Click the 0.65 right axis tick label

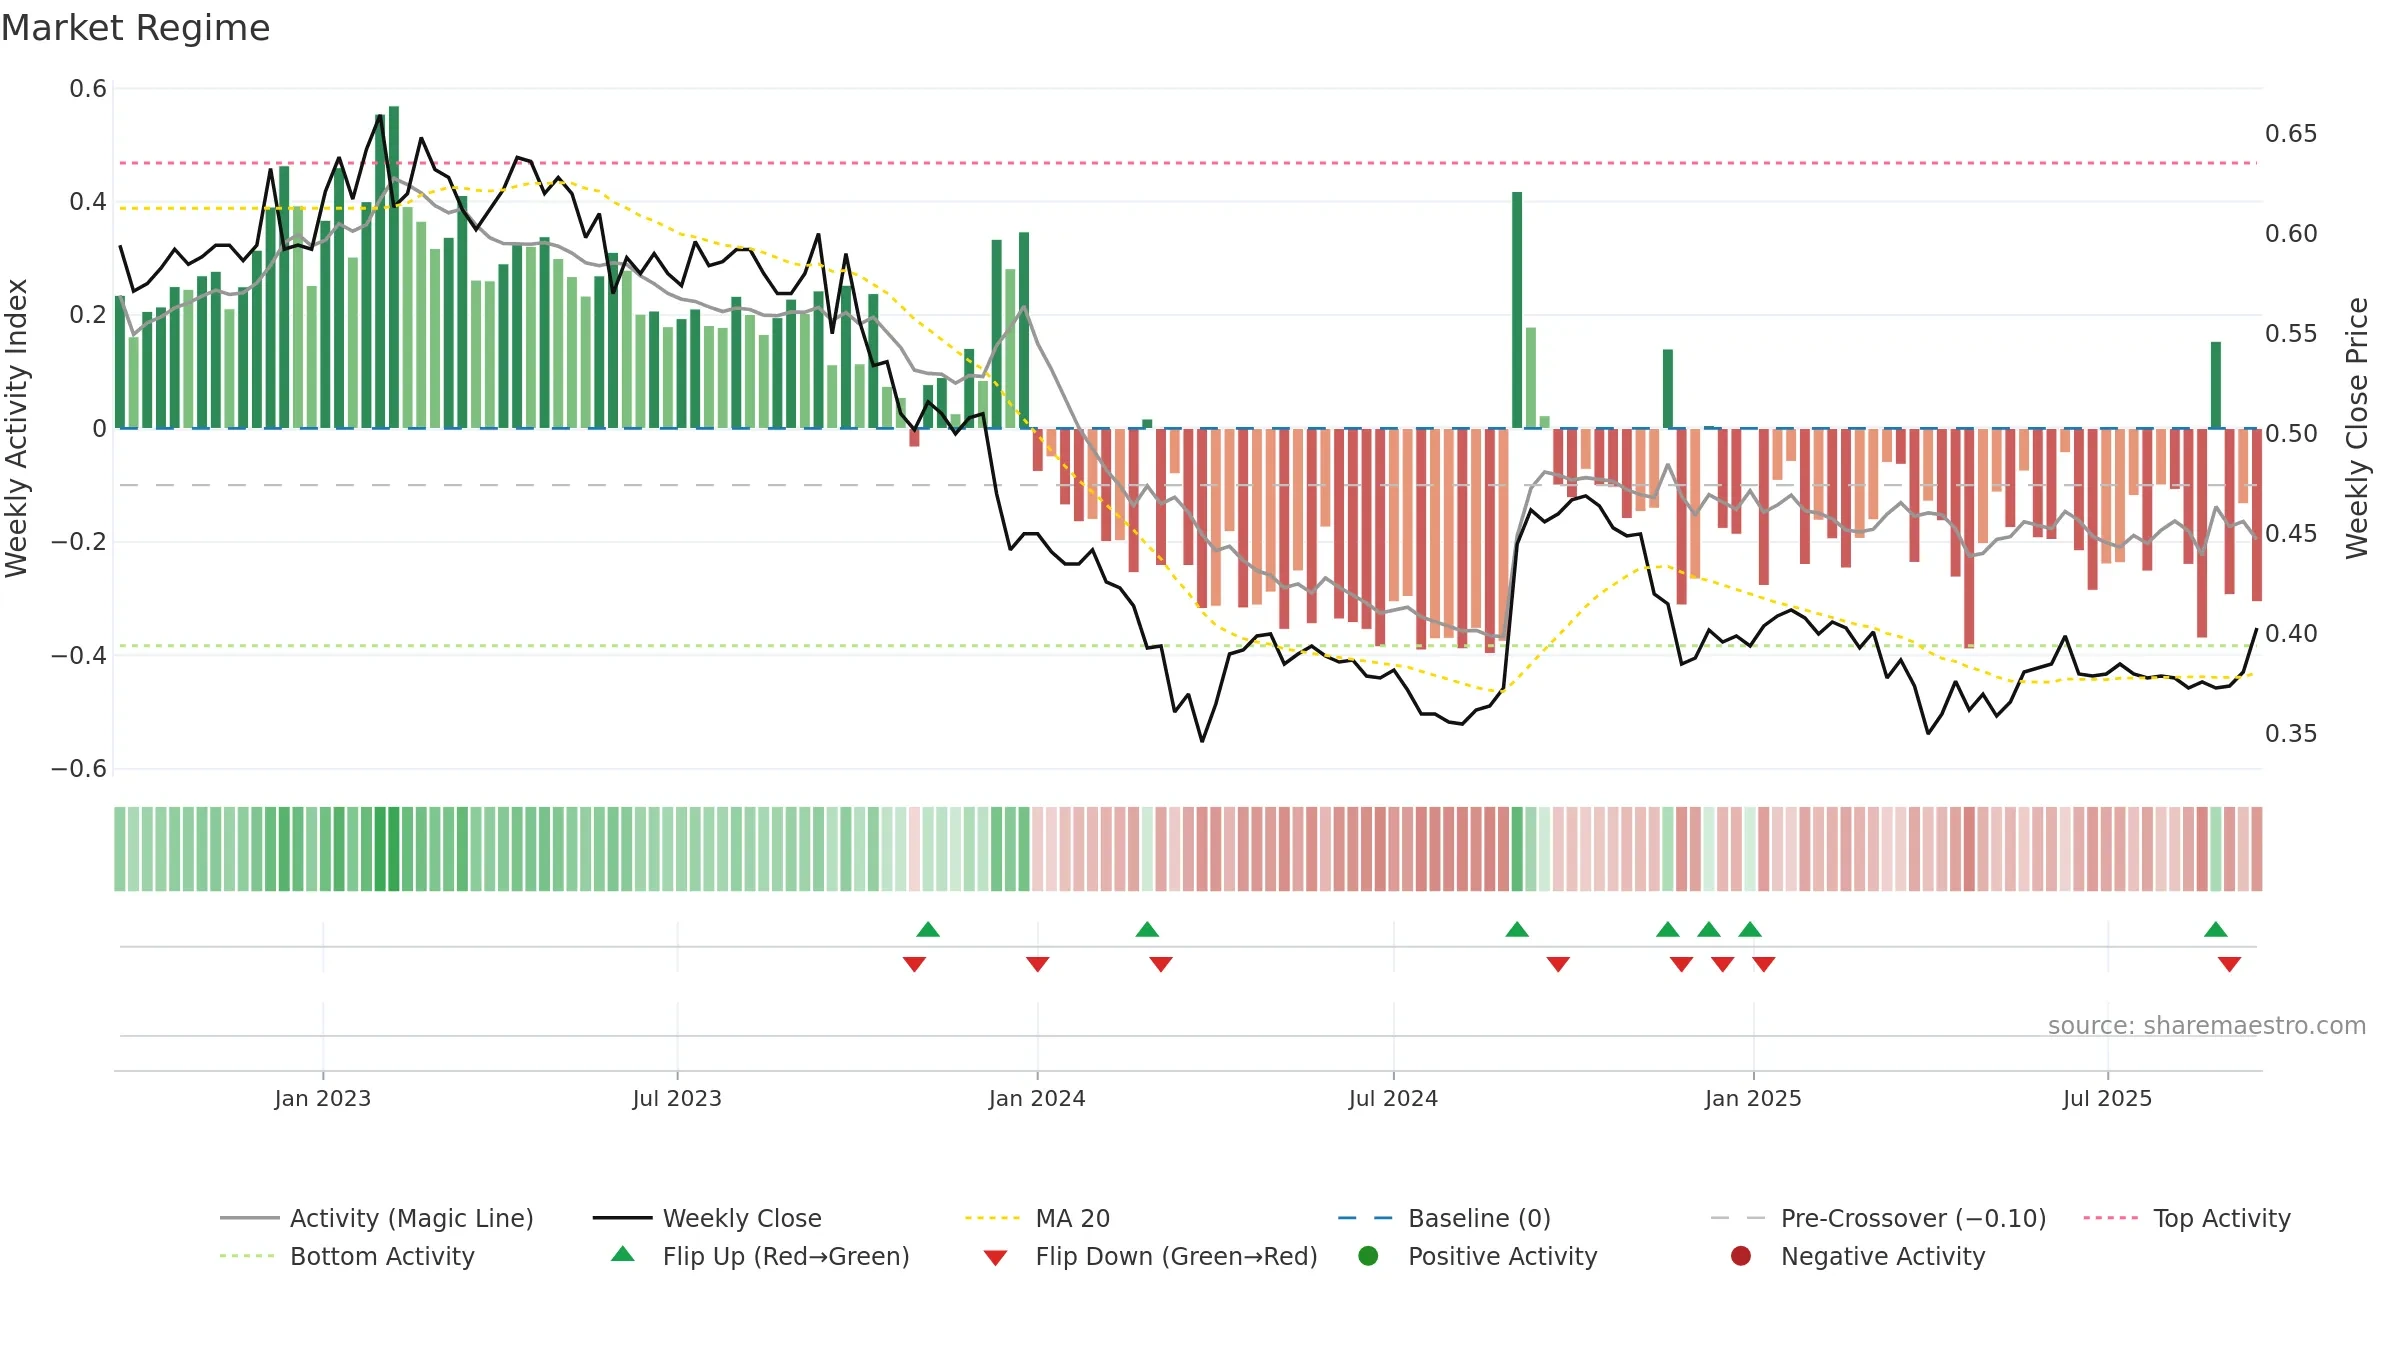2291,133
